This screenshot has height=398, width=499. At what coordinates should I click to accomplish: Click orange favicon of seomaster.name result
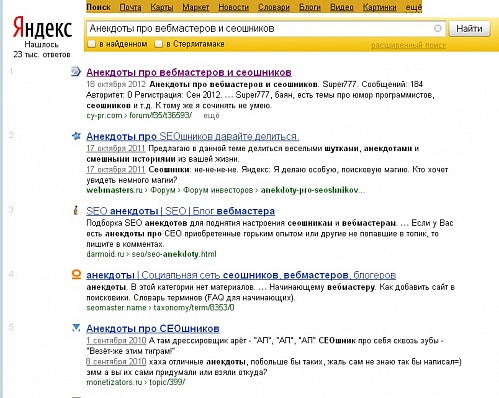point(76,274)
